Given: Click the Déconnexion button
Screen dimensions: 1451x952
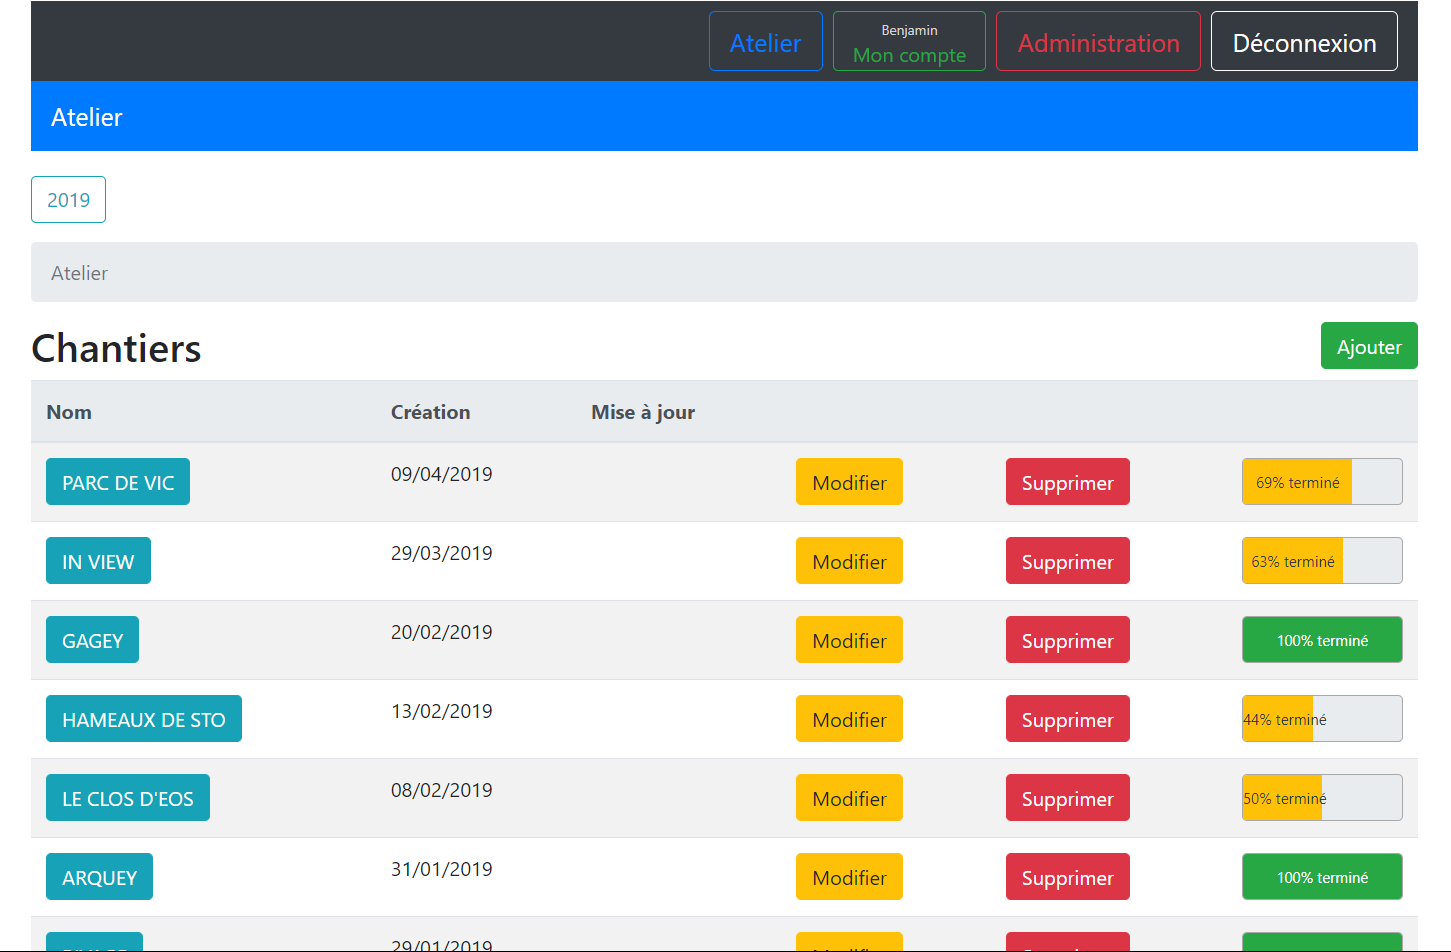Looking at the screenshot, I should 1304,42.
